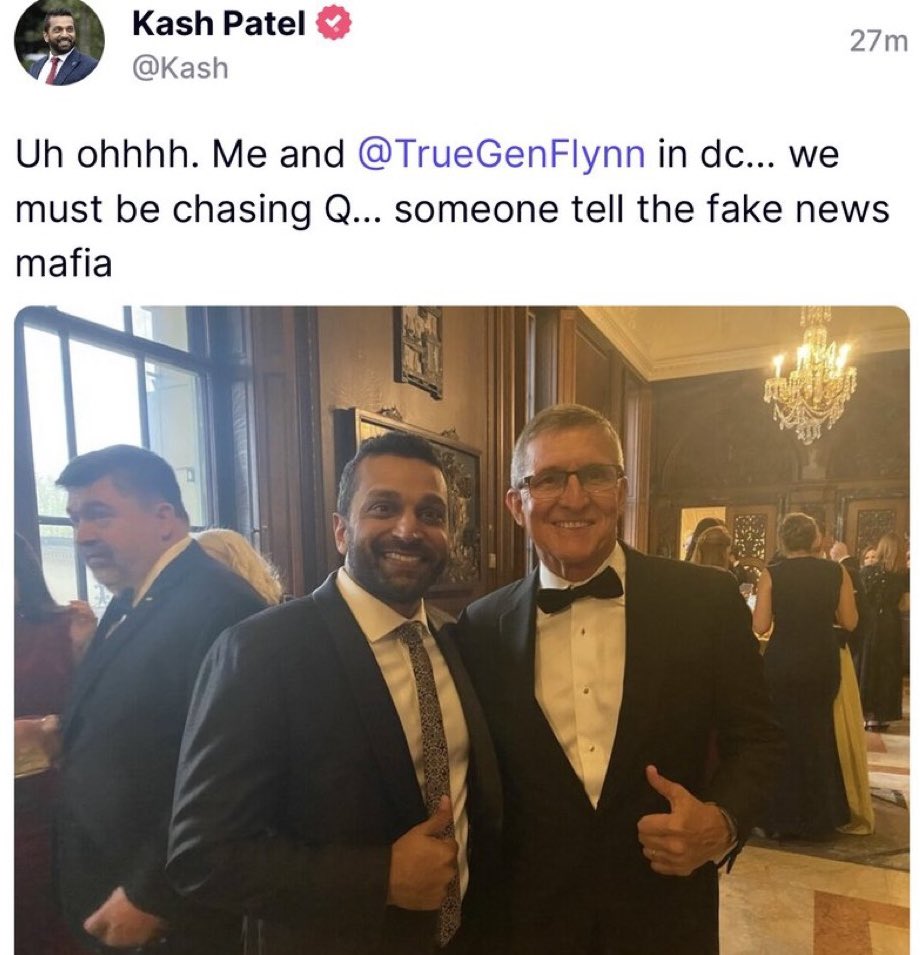The width and height of the screenshot is (920, 955).
Task: Click the post text starting 'Uh ohhhh'
Action: [x=452, y=209]
